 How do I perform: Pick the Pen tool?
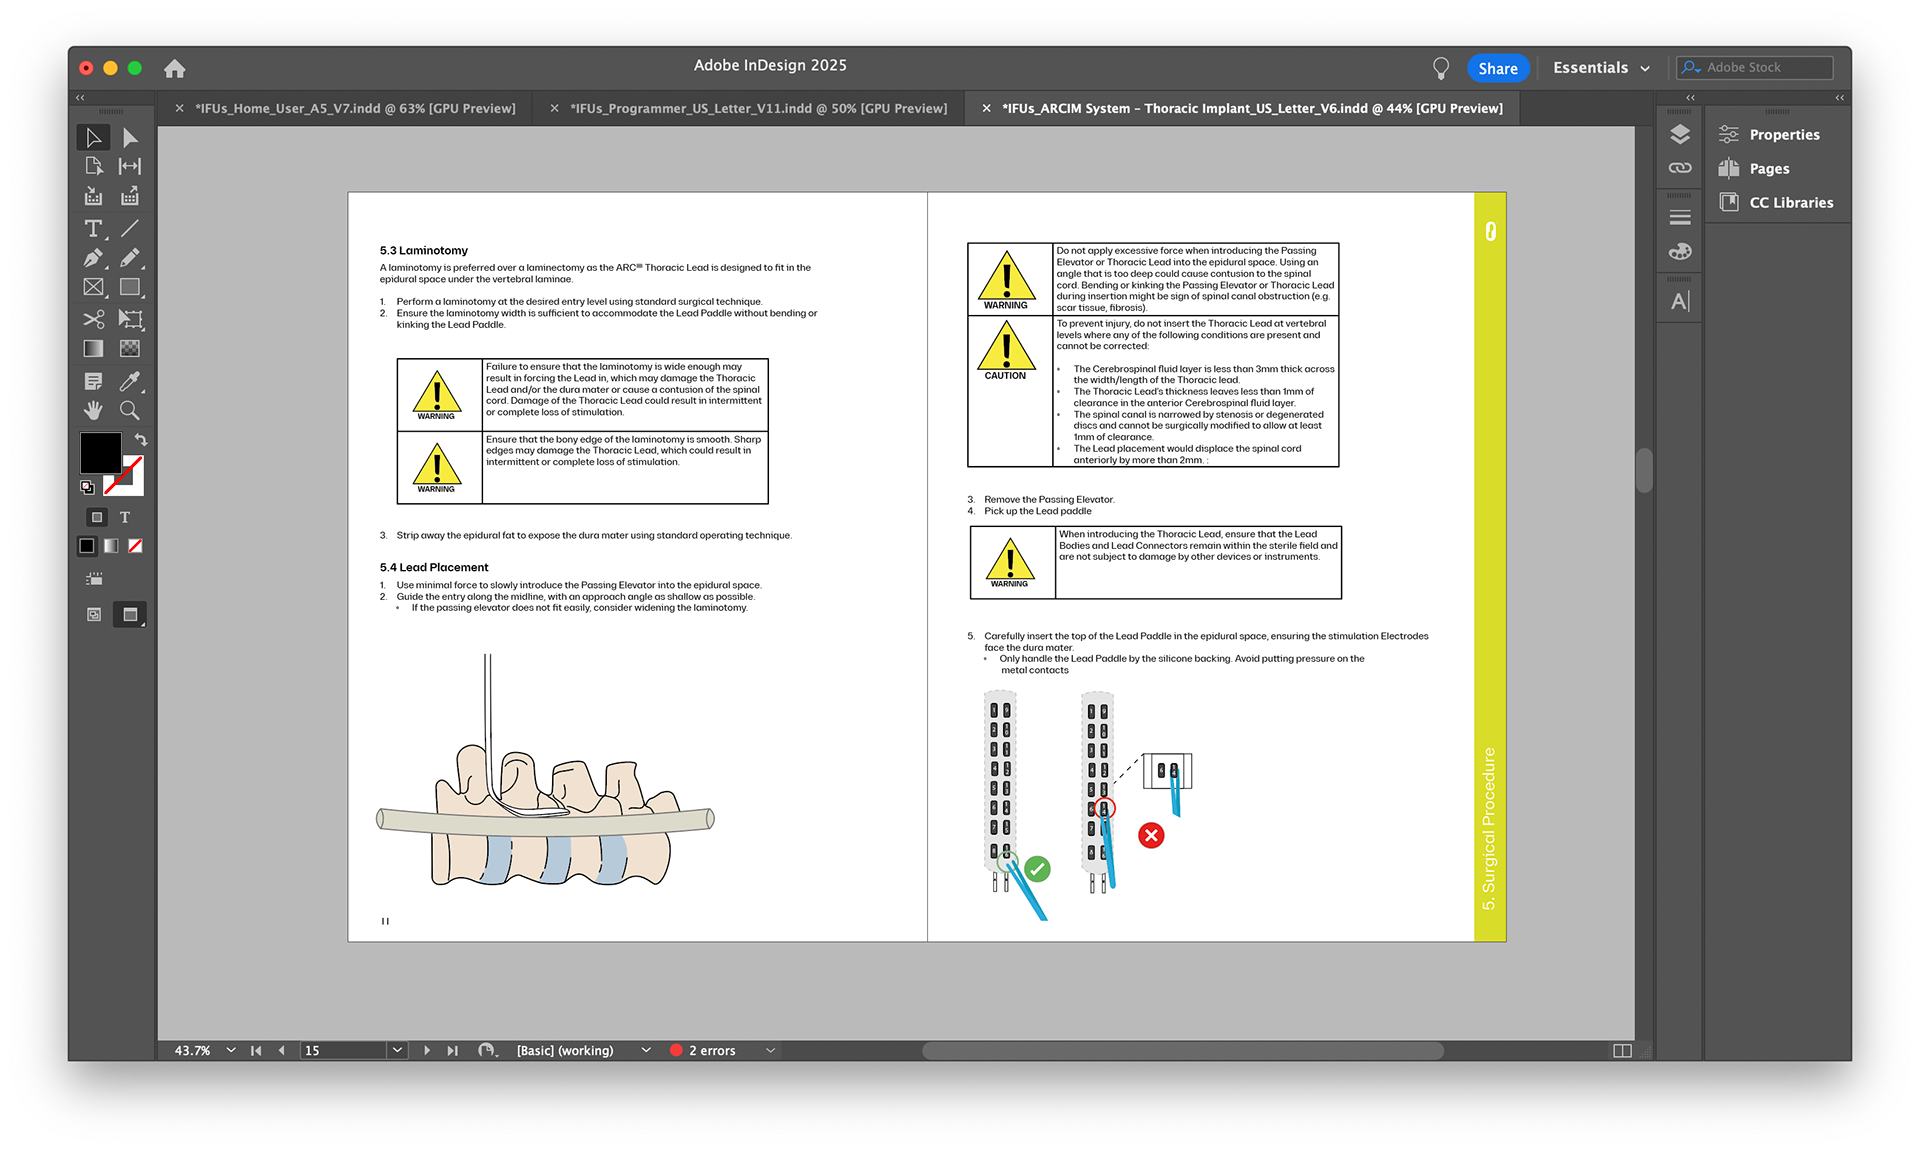[x=93, y=258]
